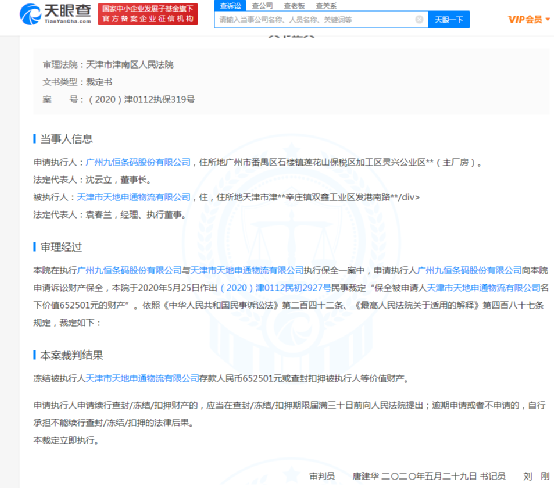
Task: Select legal representative line 沈云立，董事长
Action: tap(92, 180)
